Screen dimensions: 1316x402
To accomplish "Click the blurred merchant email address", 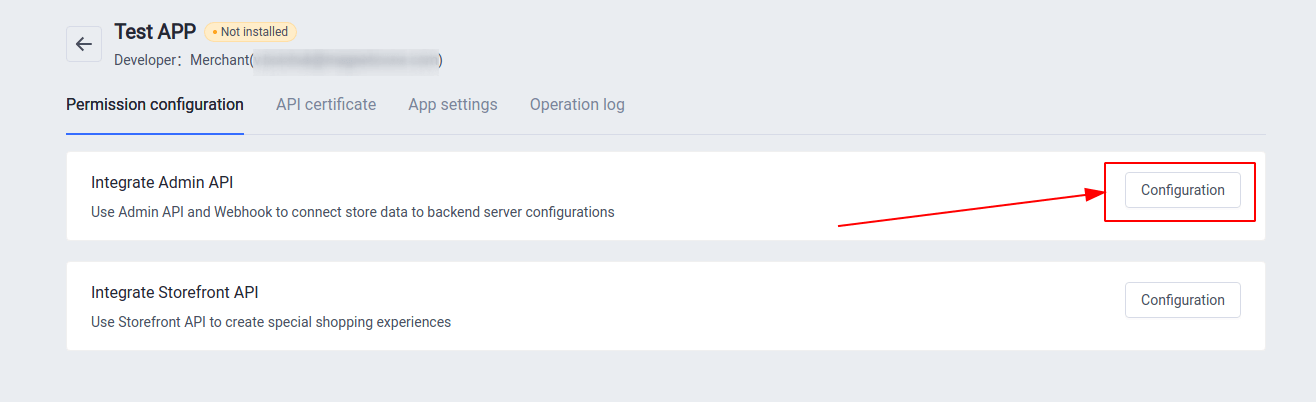I will pyautogui.click(x=345, y=60).
